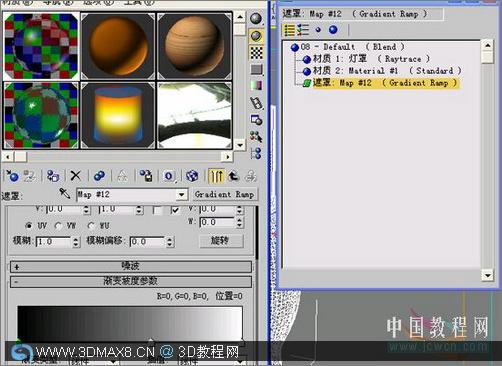The width and height of the screenshot is (502, 366).
Task: Open the Material/Map Navigator icon
Action: (x=256, y=153)
